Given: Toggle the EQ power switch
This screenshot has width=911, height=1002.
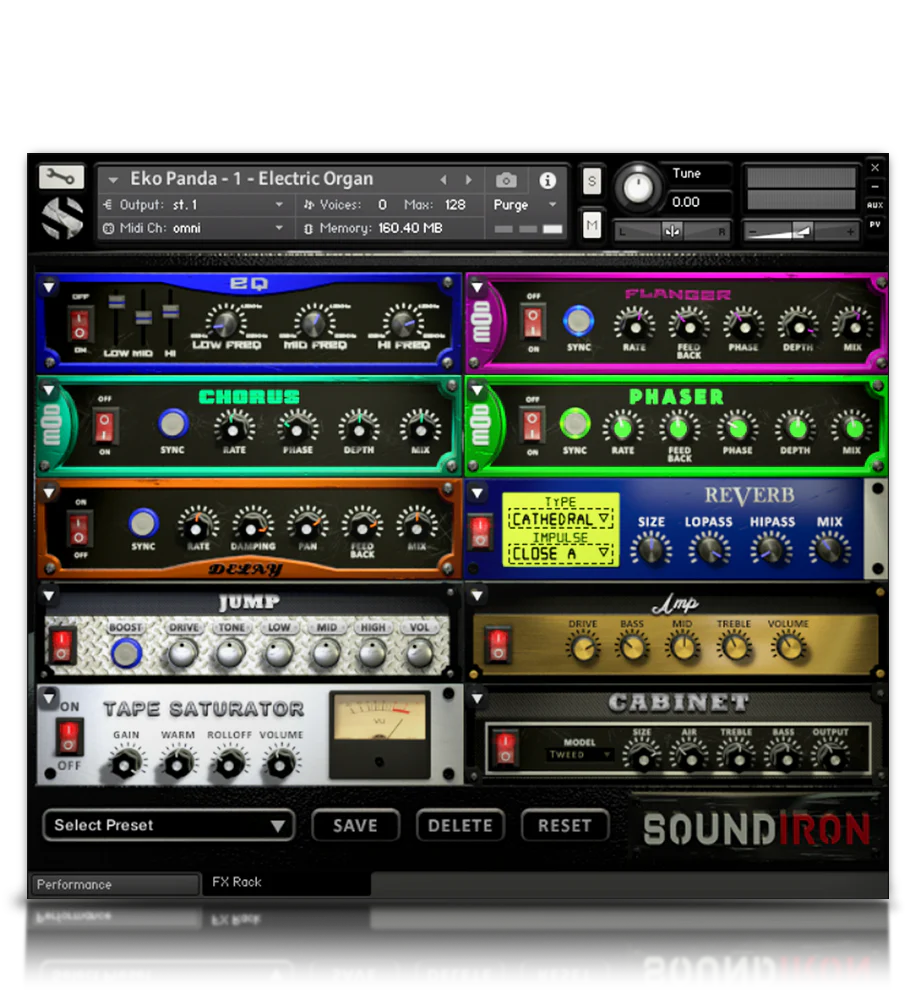Looking at the screenshot, I should (80, 323).
